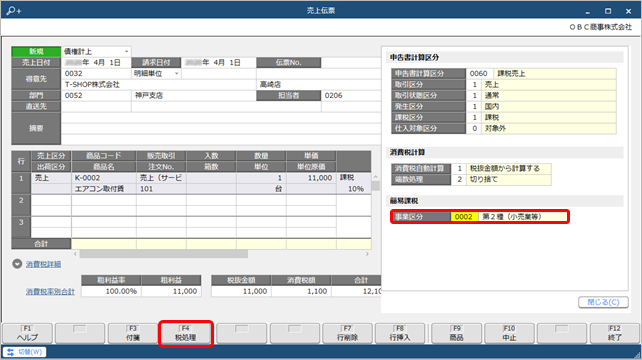Click the 仕入対象区分 value 対象外
This screenshot has width=642, height=360.
click(x=549, y=129)
